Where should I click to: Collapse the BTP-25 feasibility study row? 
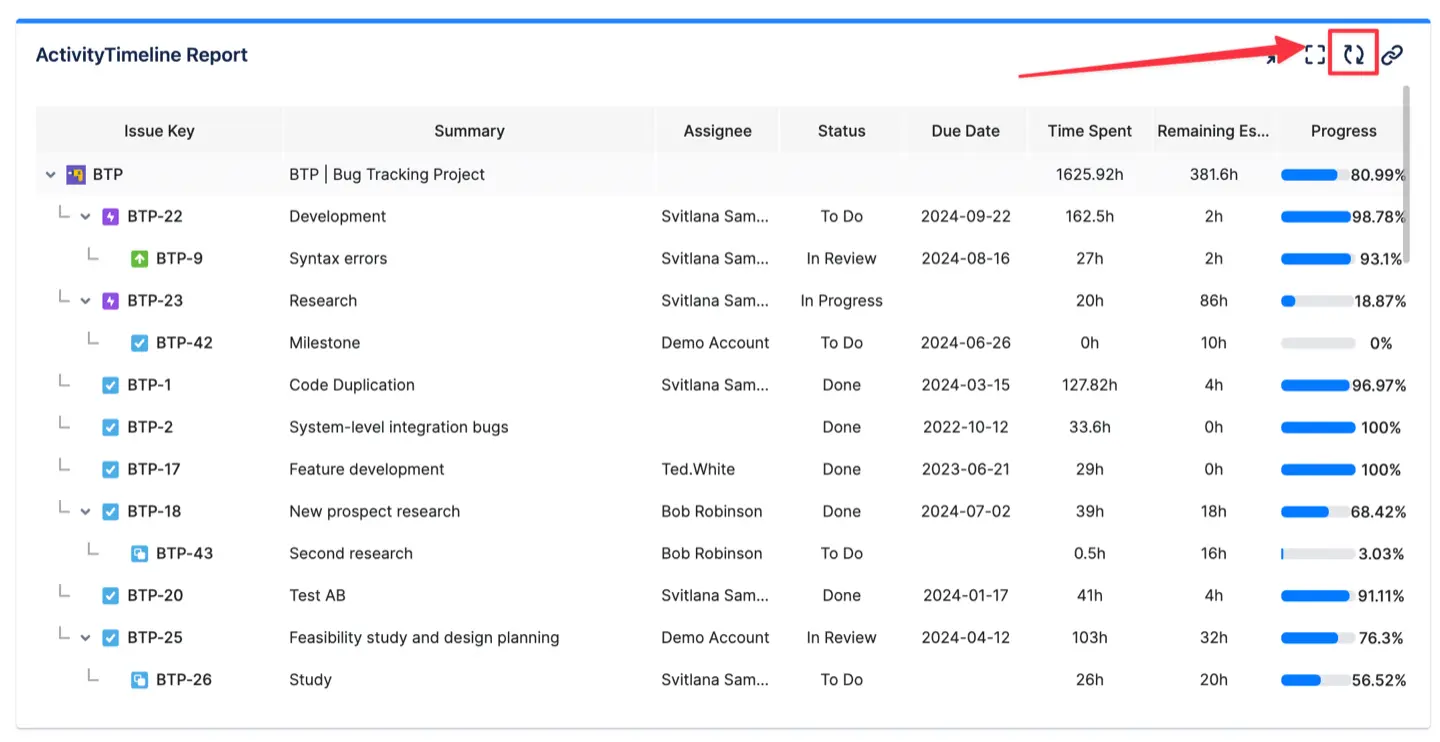86,638
